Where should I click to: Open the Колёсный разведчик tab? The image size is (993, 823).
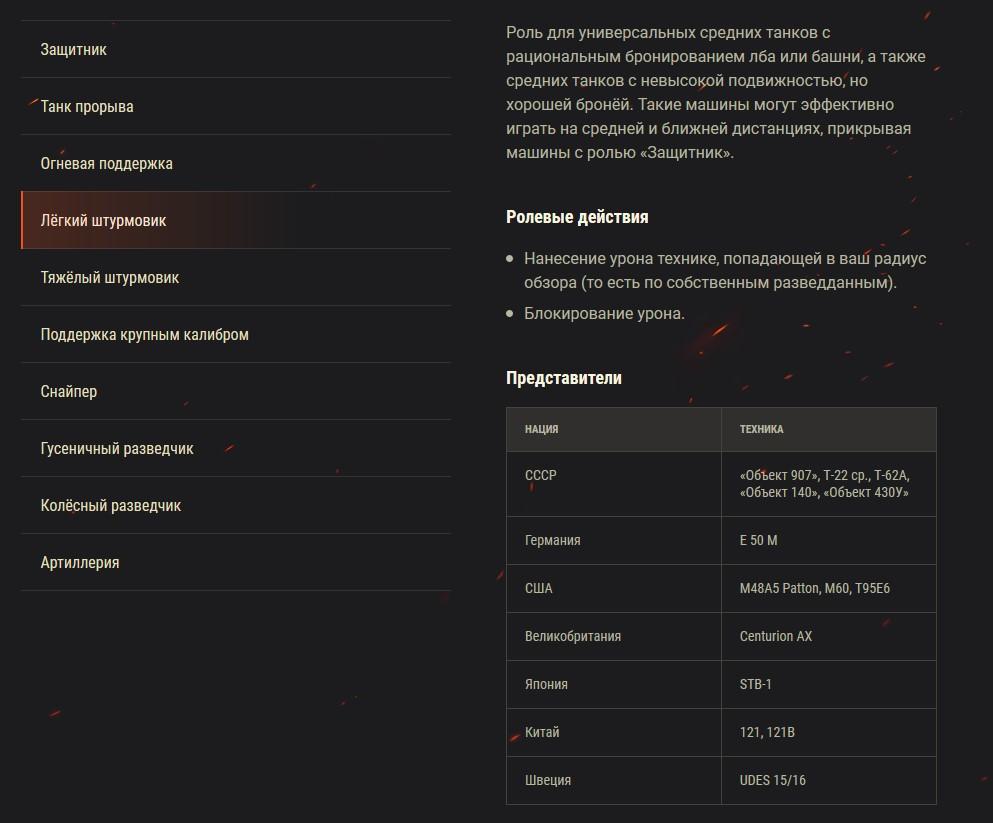point(110,505)
